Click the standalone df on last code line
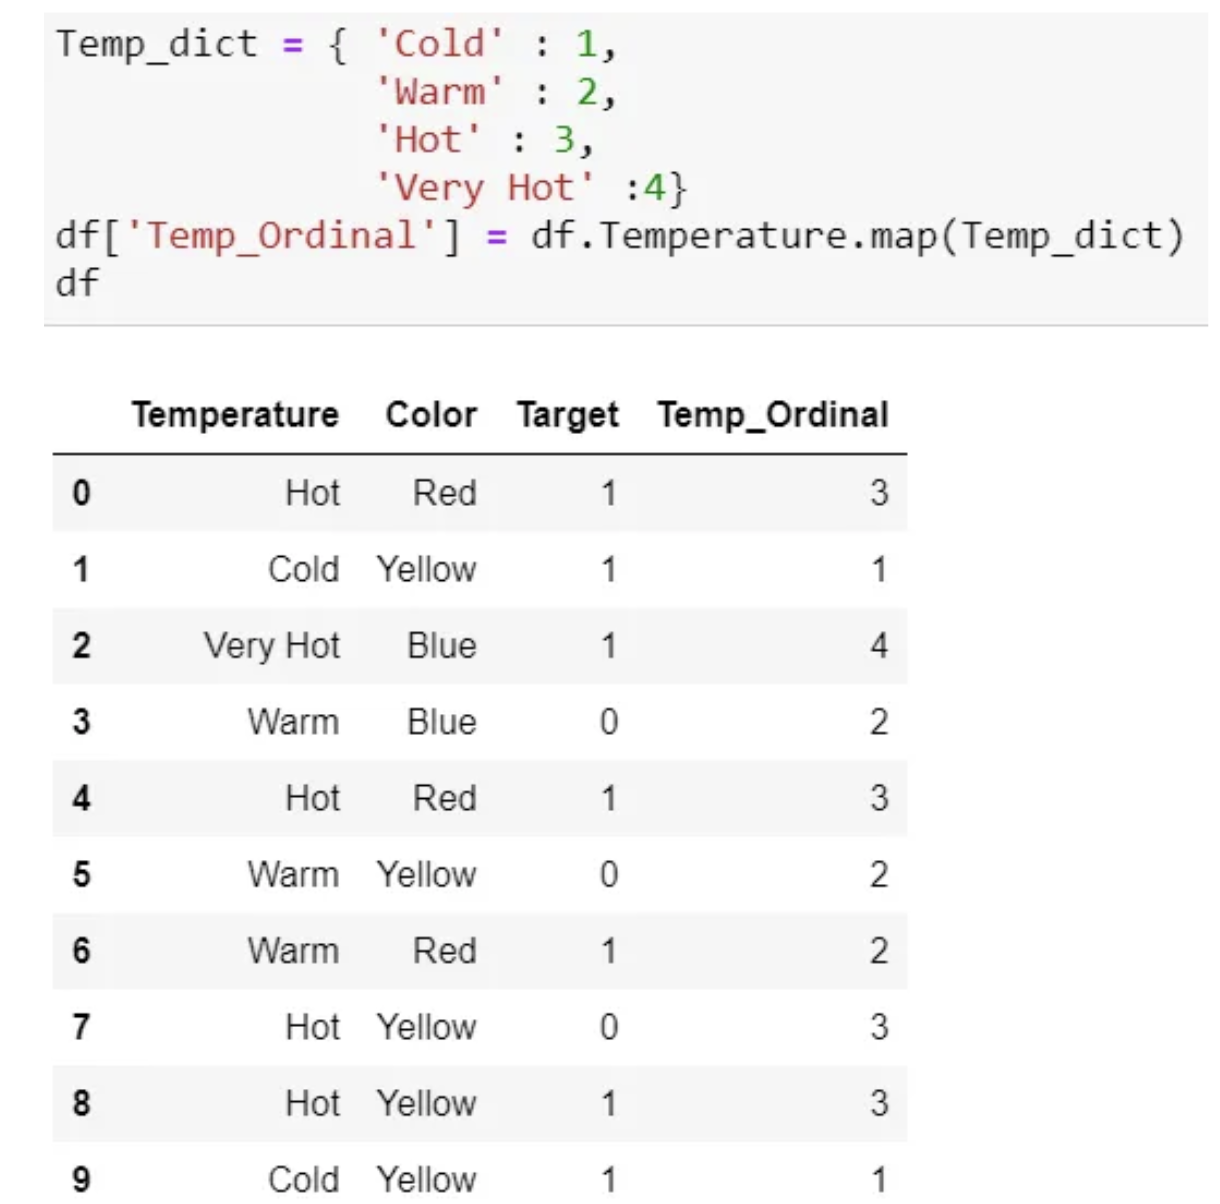Viewport: 1220px width, 1204px height. tap(77, 283)
